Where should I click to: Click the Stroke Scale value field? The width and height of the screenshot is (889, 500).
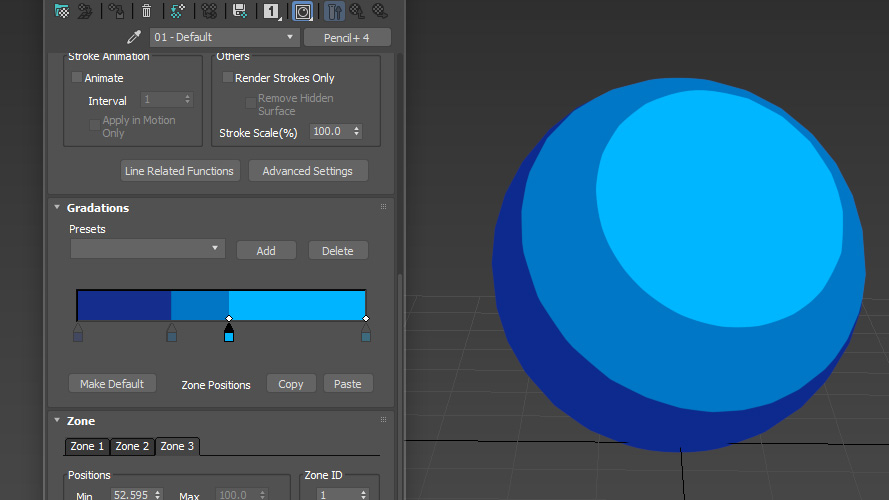click(x=331, y=132)
